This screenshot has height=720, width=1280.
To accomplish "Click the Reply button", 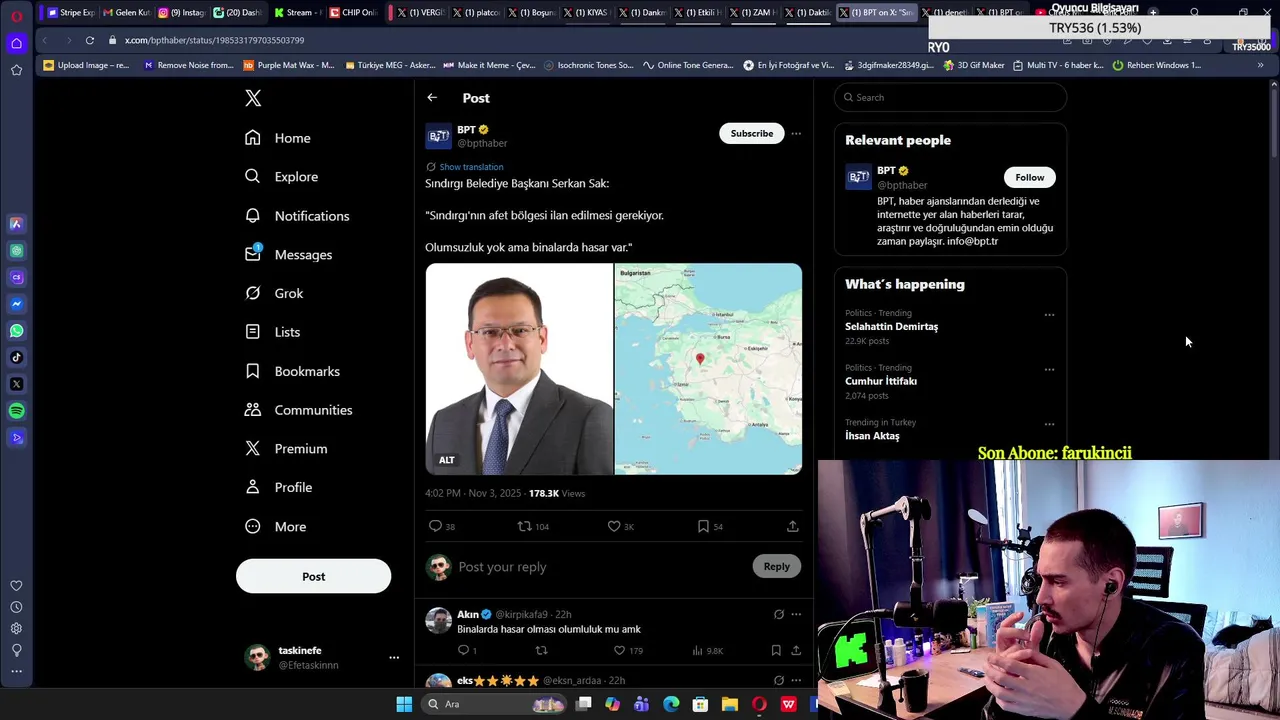I will 776,567.
